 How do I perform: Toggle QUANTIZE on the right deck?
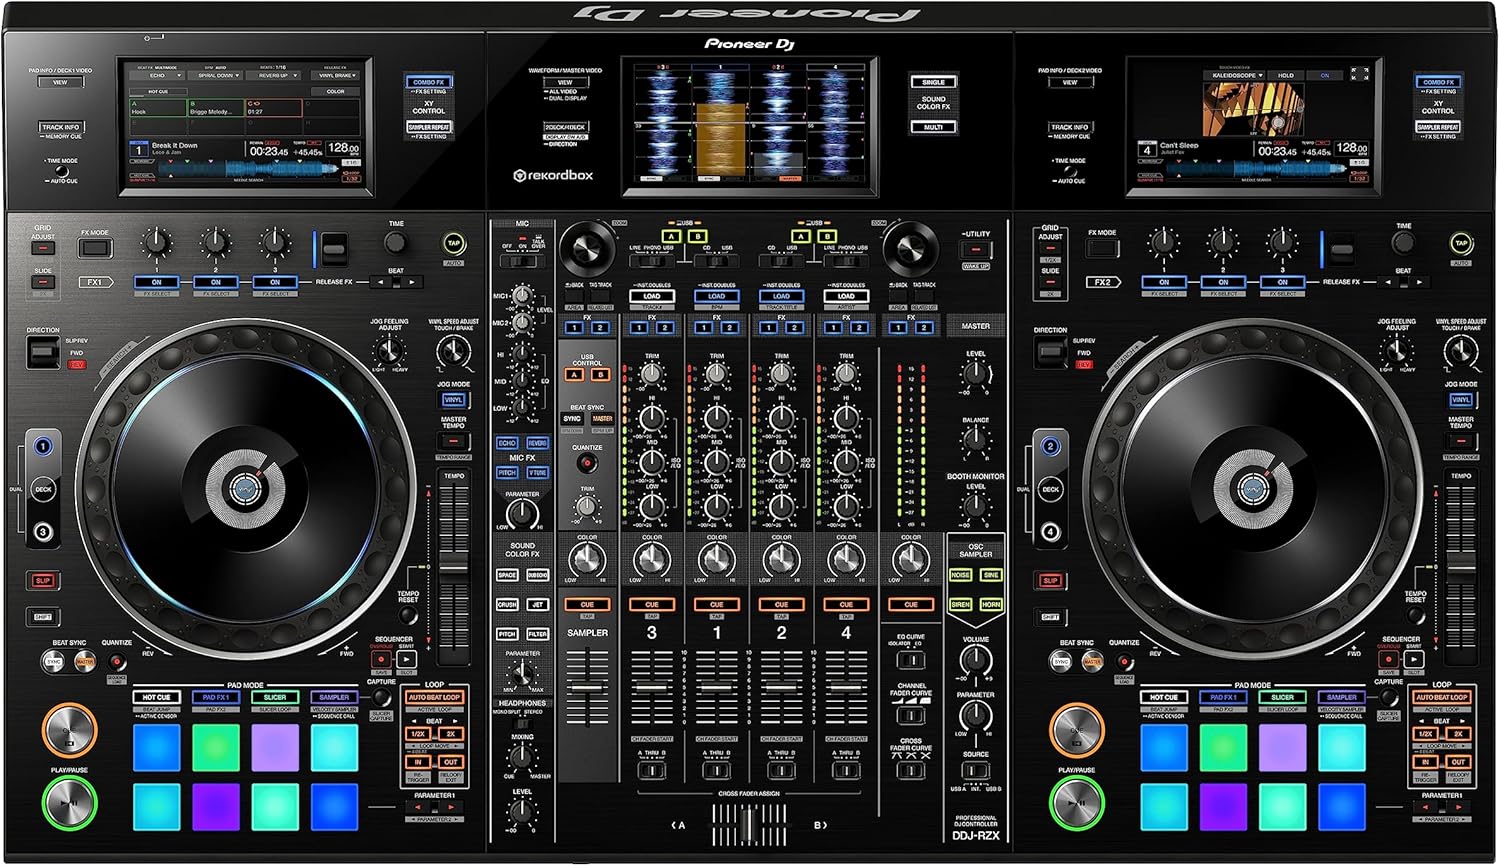tap(1124, 662)
